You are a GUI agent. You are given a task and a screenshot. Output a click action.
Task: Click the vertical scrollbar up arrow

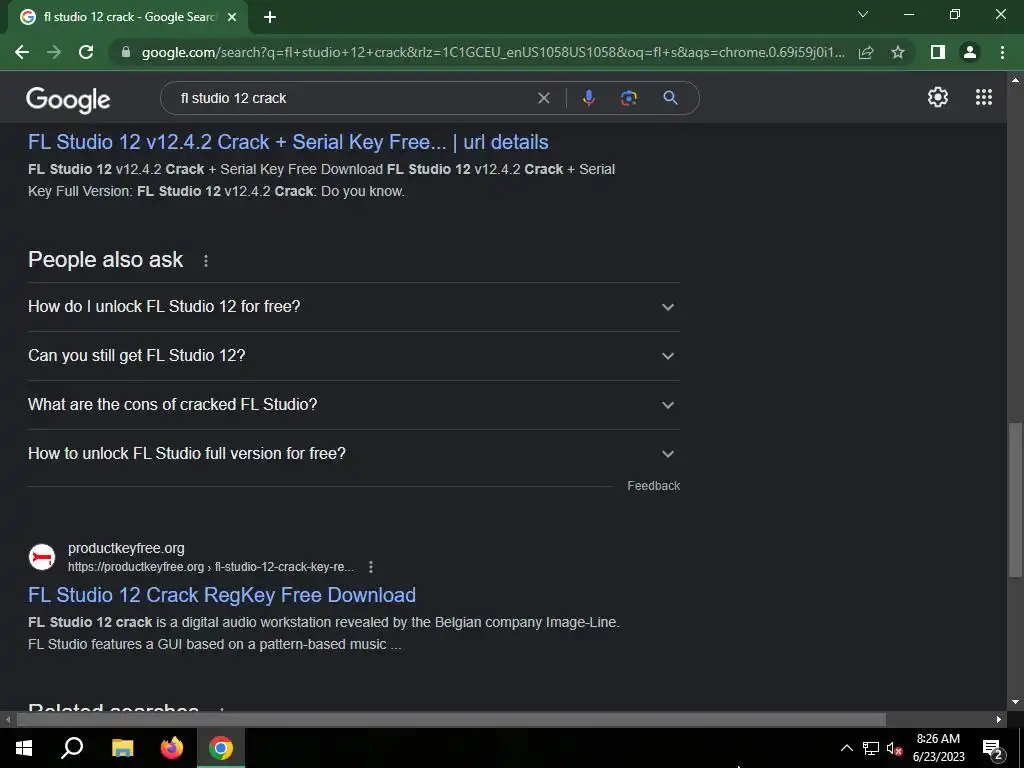tap(1015, 80)
